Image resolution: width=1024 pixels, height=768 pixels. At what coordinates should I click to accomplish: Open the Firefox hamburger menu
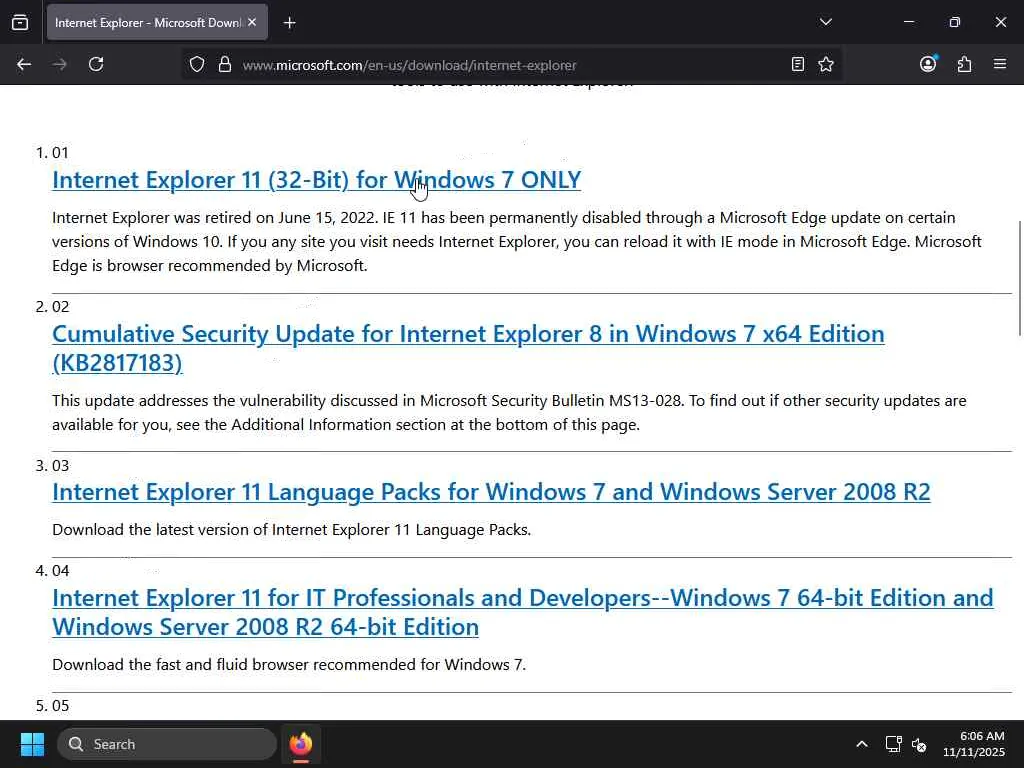(x=1000, y=64)
